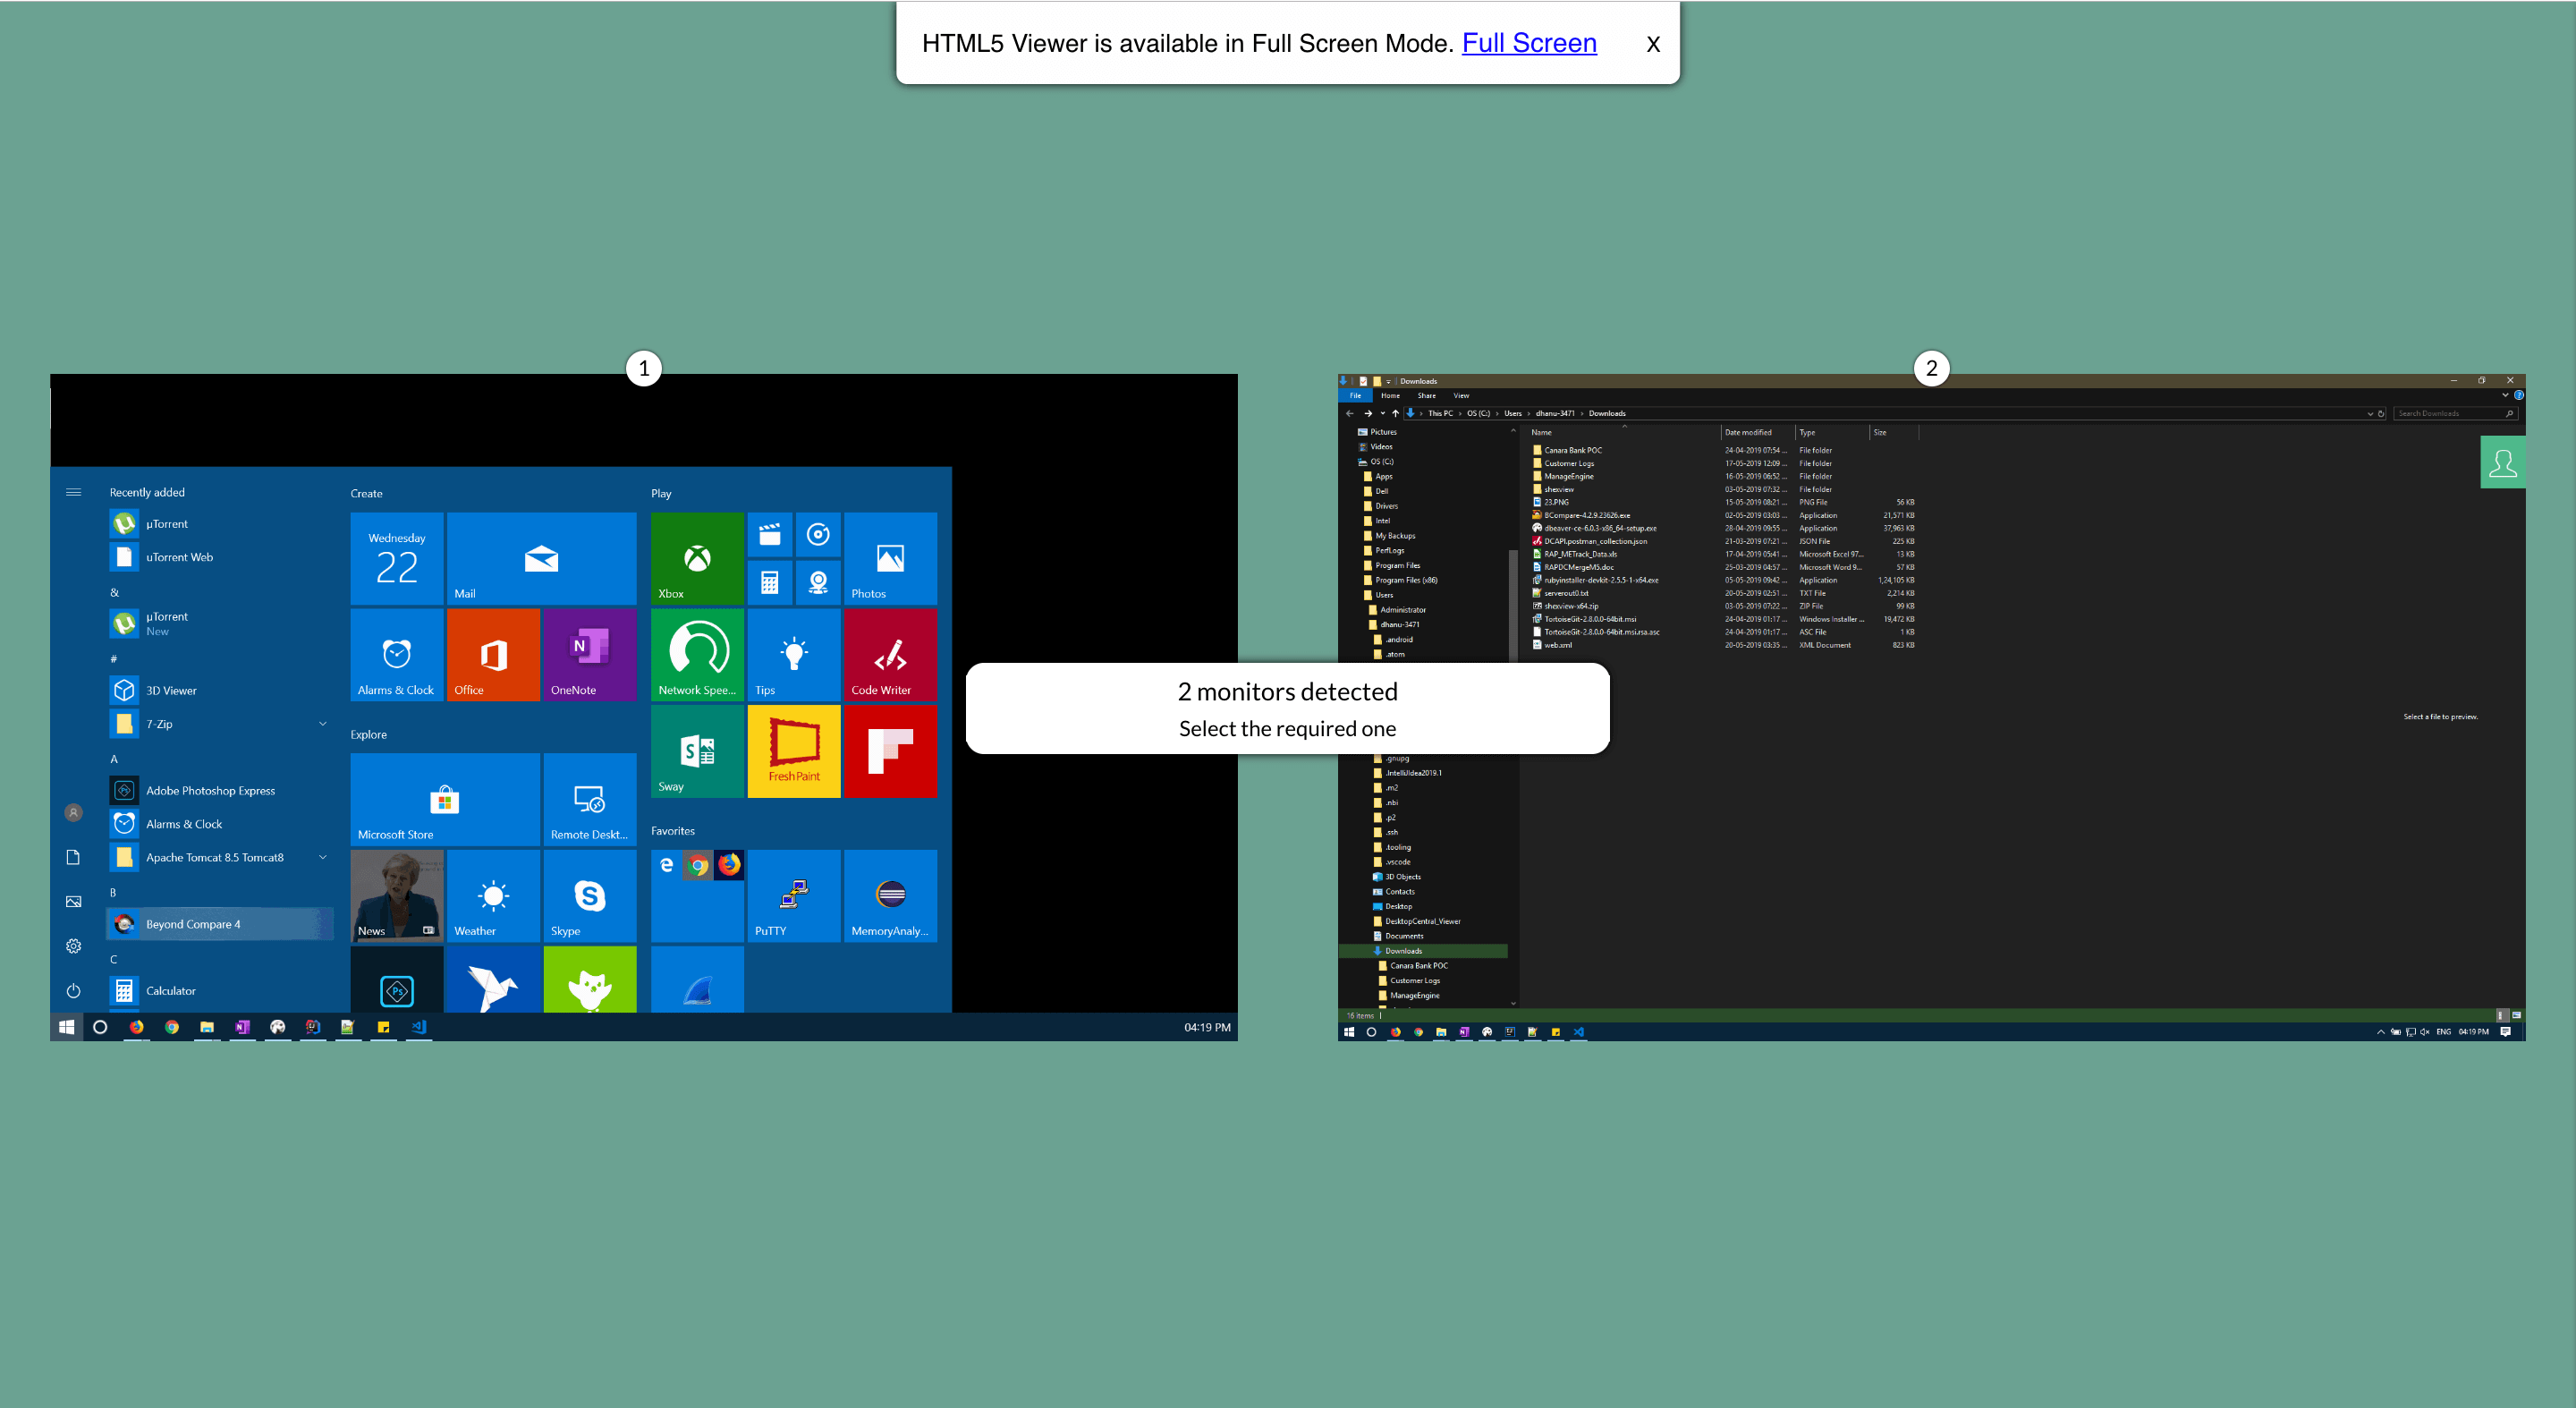The height and width of the screenshot is (1408, 2576).
Task: Open the Fresh Paint tile
Action: pyautogui.click(x=794, y=751)
